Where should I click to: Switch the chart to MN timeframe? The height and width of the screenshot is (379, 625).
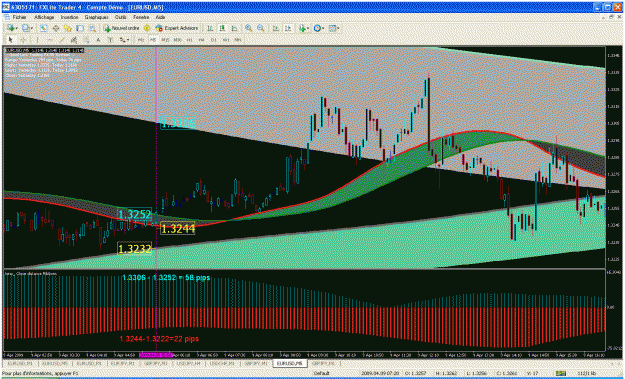coord(238,39)
